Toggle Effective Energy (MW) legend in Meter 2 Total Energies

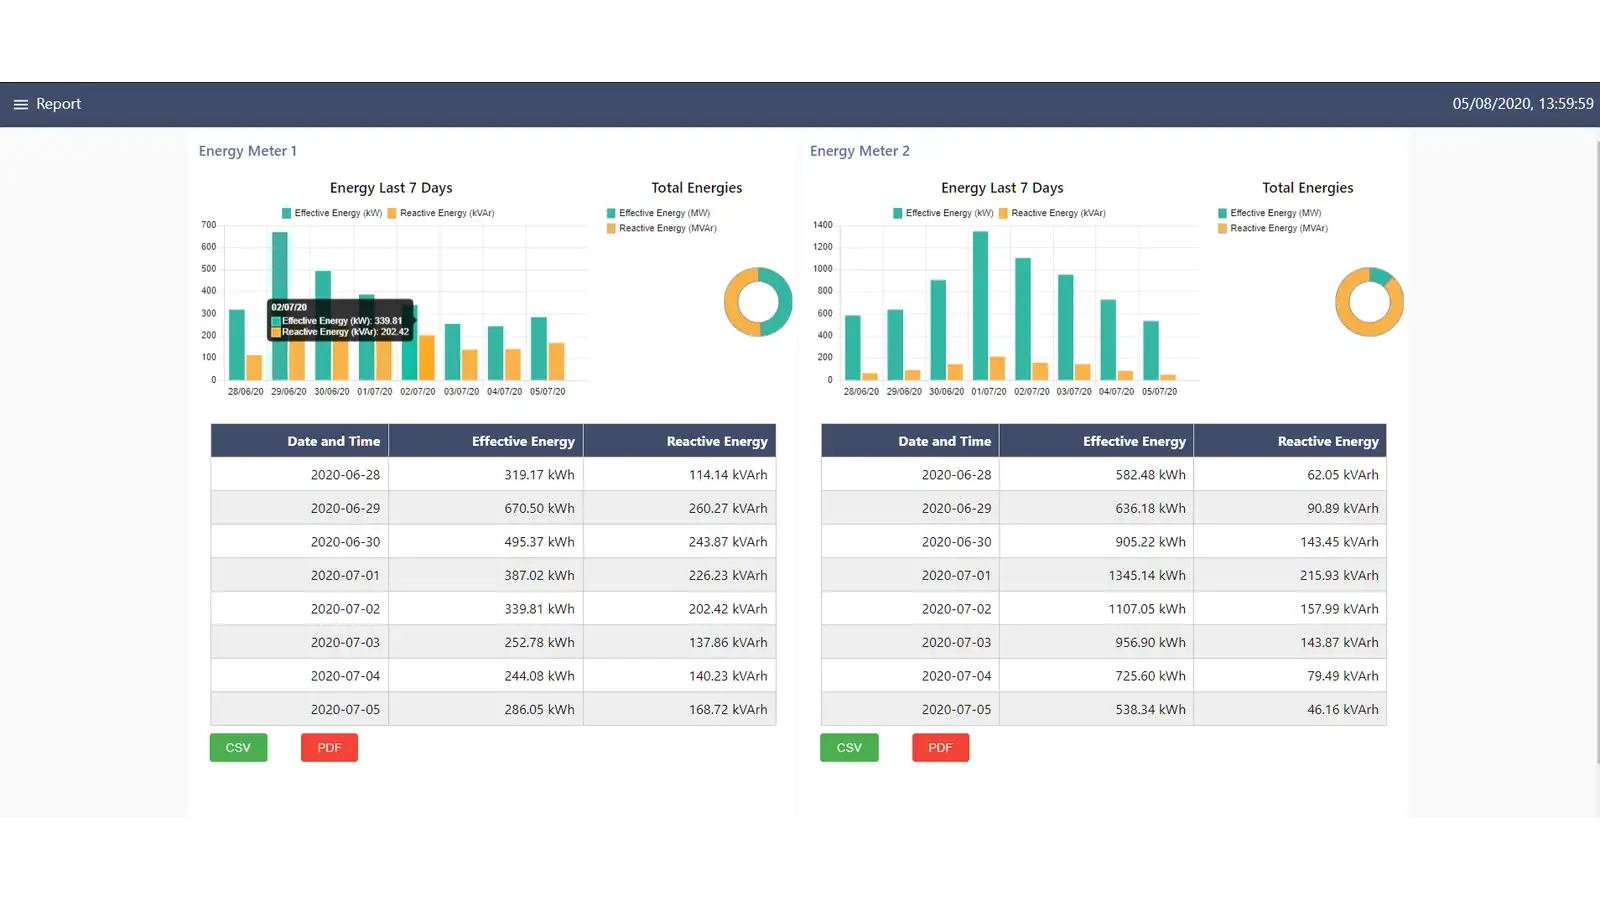pos(1269,213)
